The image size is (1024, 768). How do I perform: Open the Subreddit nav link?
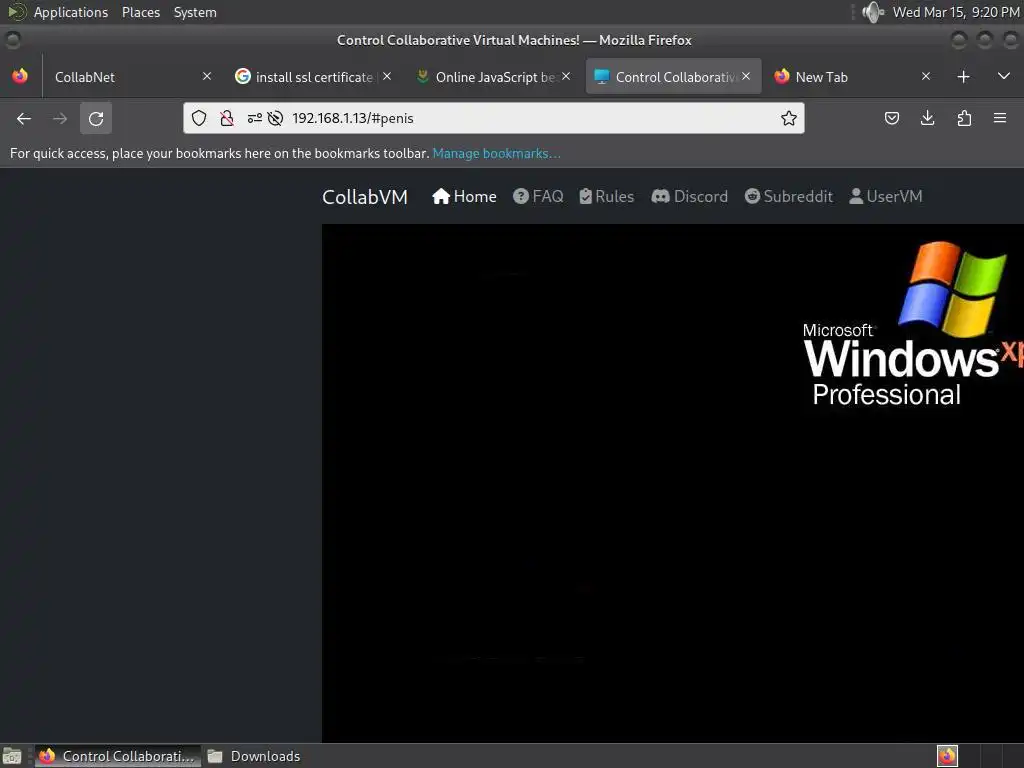pos(789,197)
